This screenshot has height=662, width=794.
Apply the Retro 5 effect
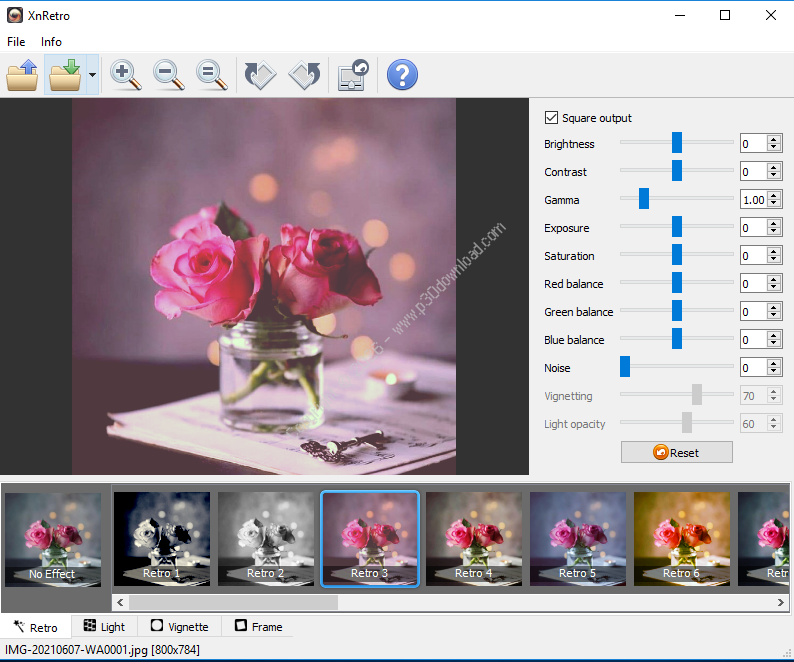coord(578,539)
